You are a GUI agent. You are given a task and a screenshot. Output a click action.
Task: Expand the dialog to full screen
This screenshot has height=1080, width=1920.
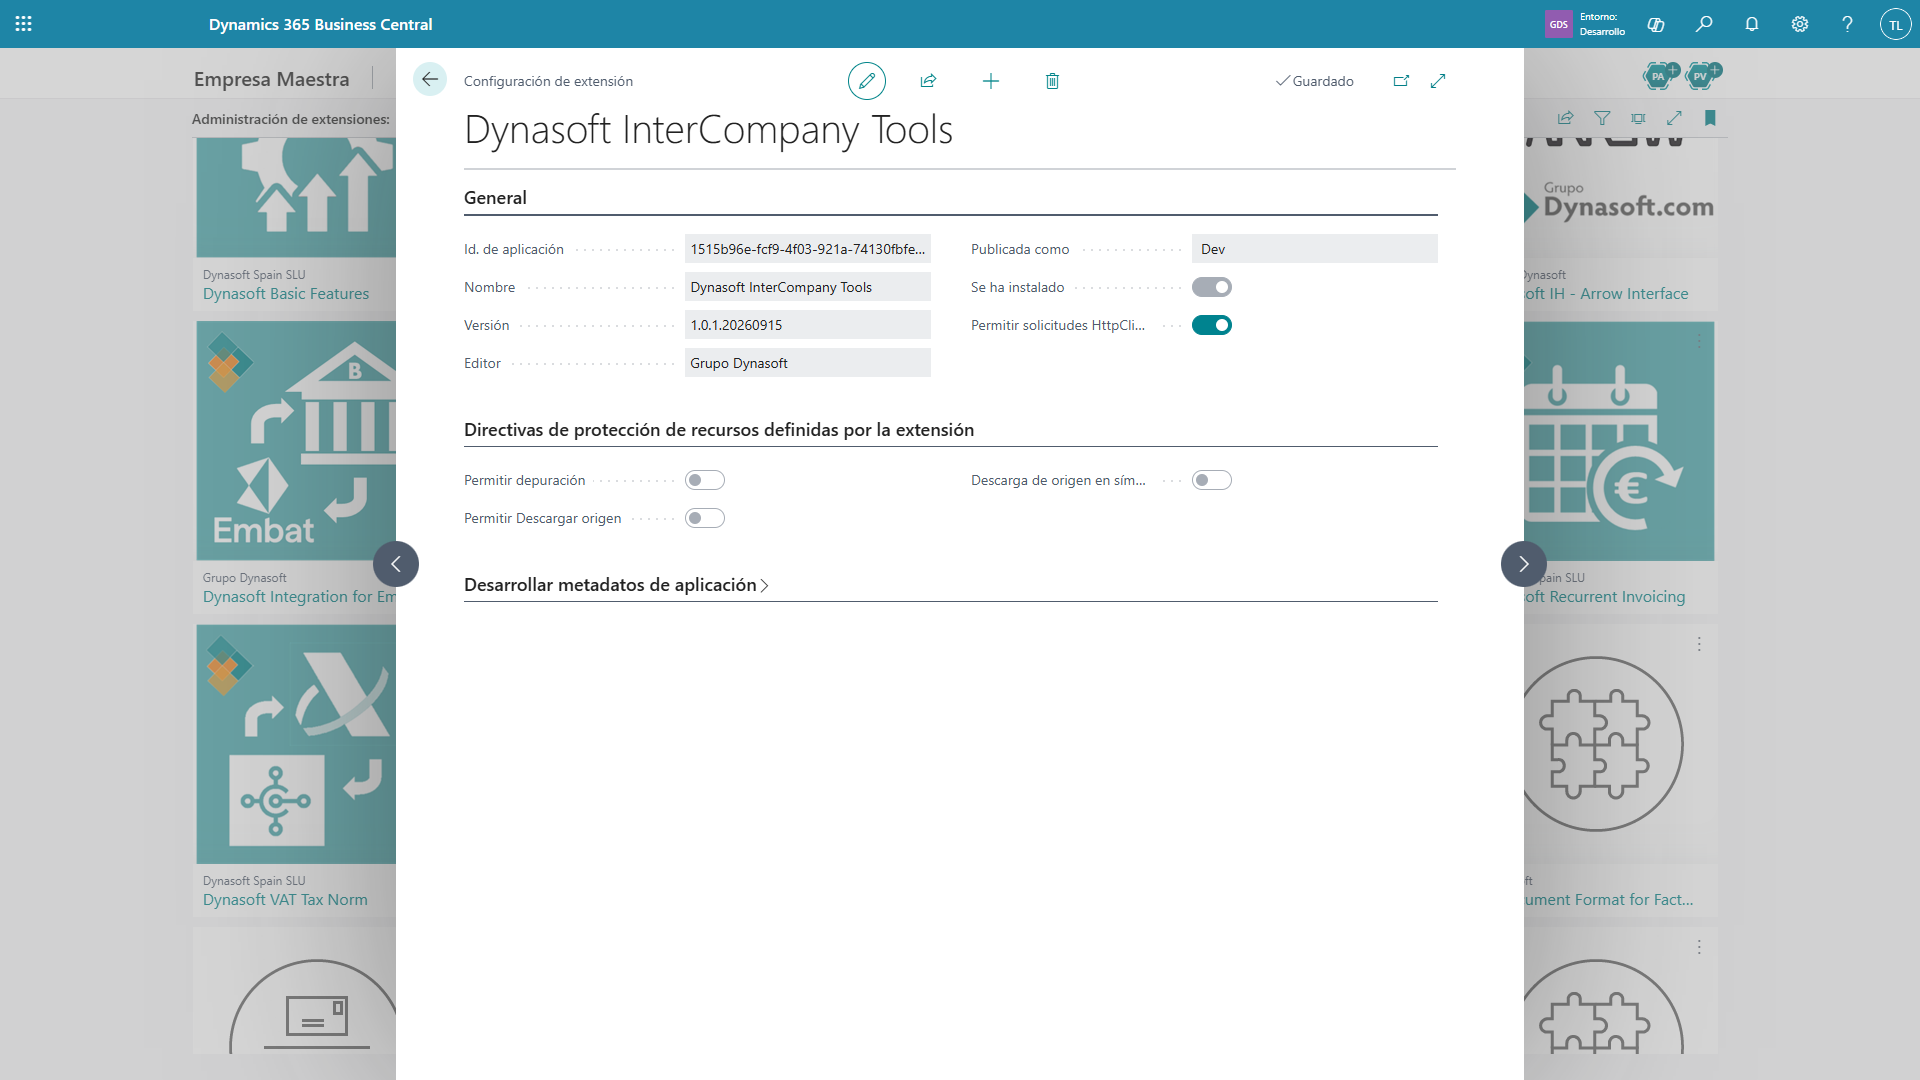point(1438,81)
